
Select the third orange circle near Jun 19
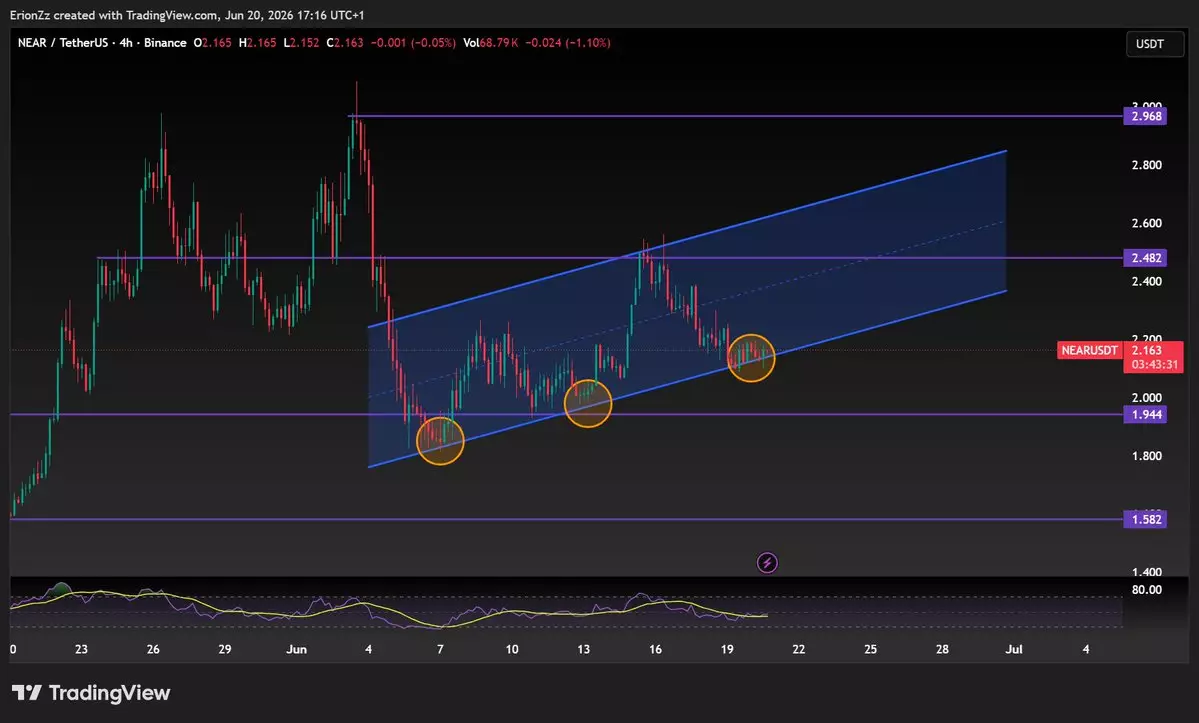[751, 358]
